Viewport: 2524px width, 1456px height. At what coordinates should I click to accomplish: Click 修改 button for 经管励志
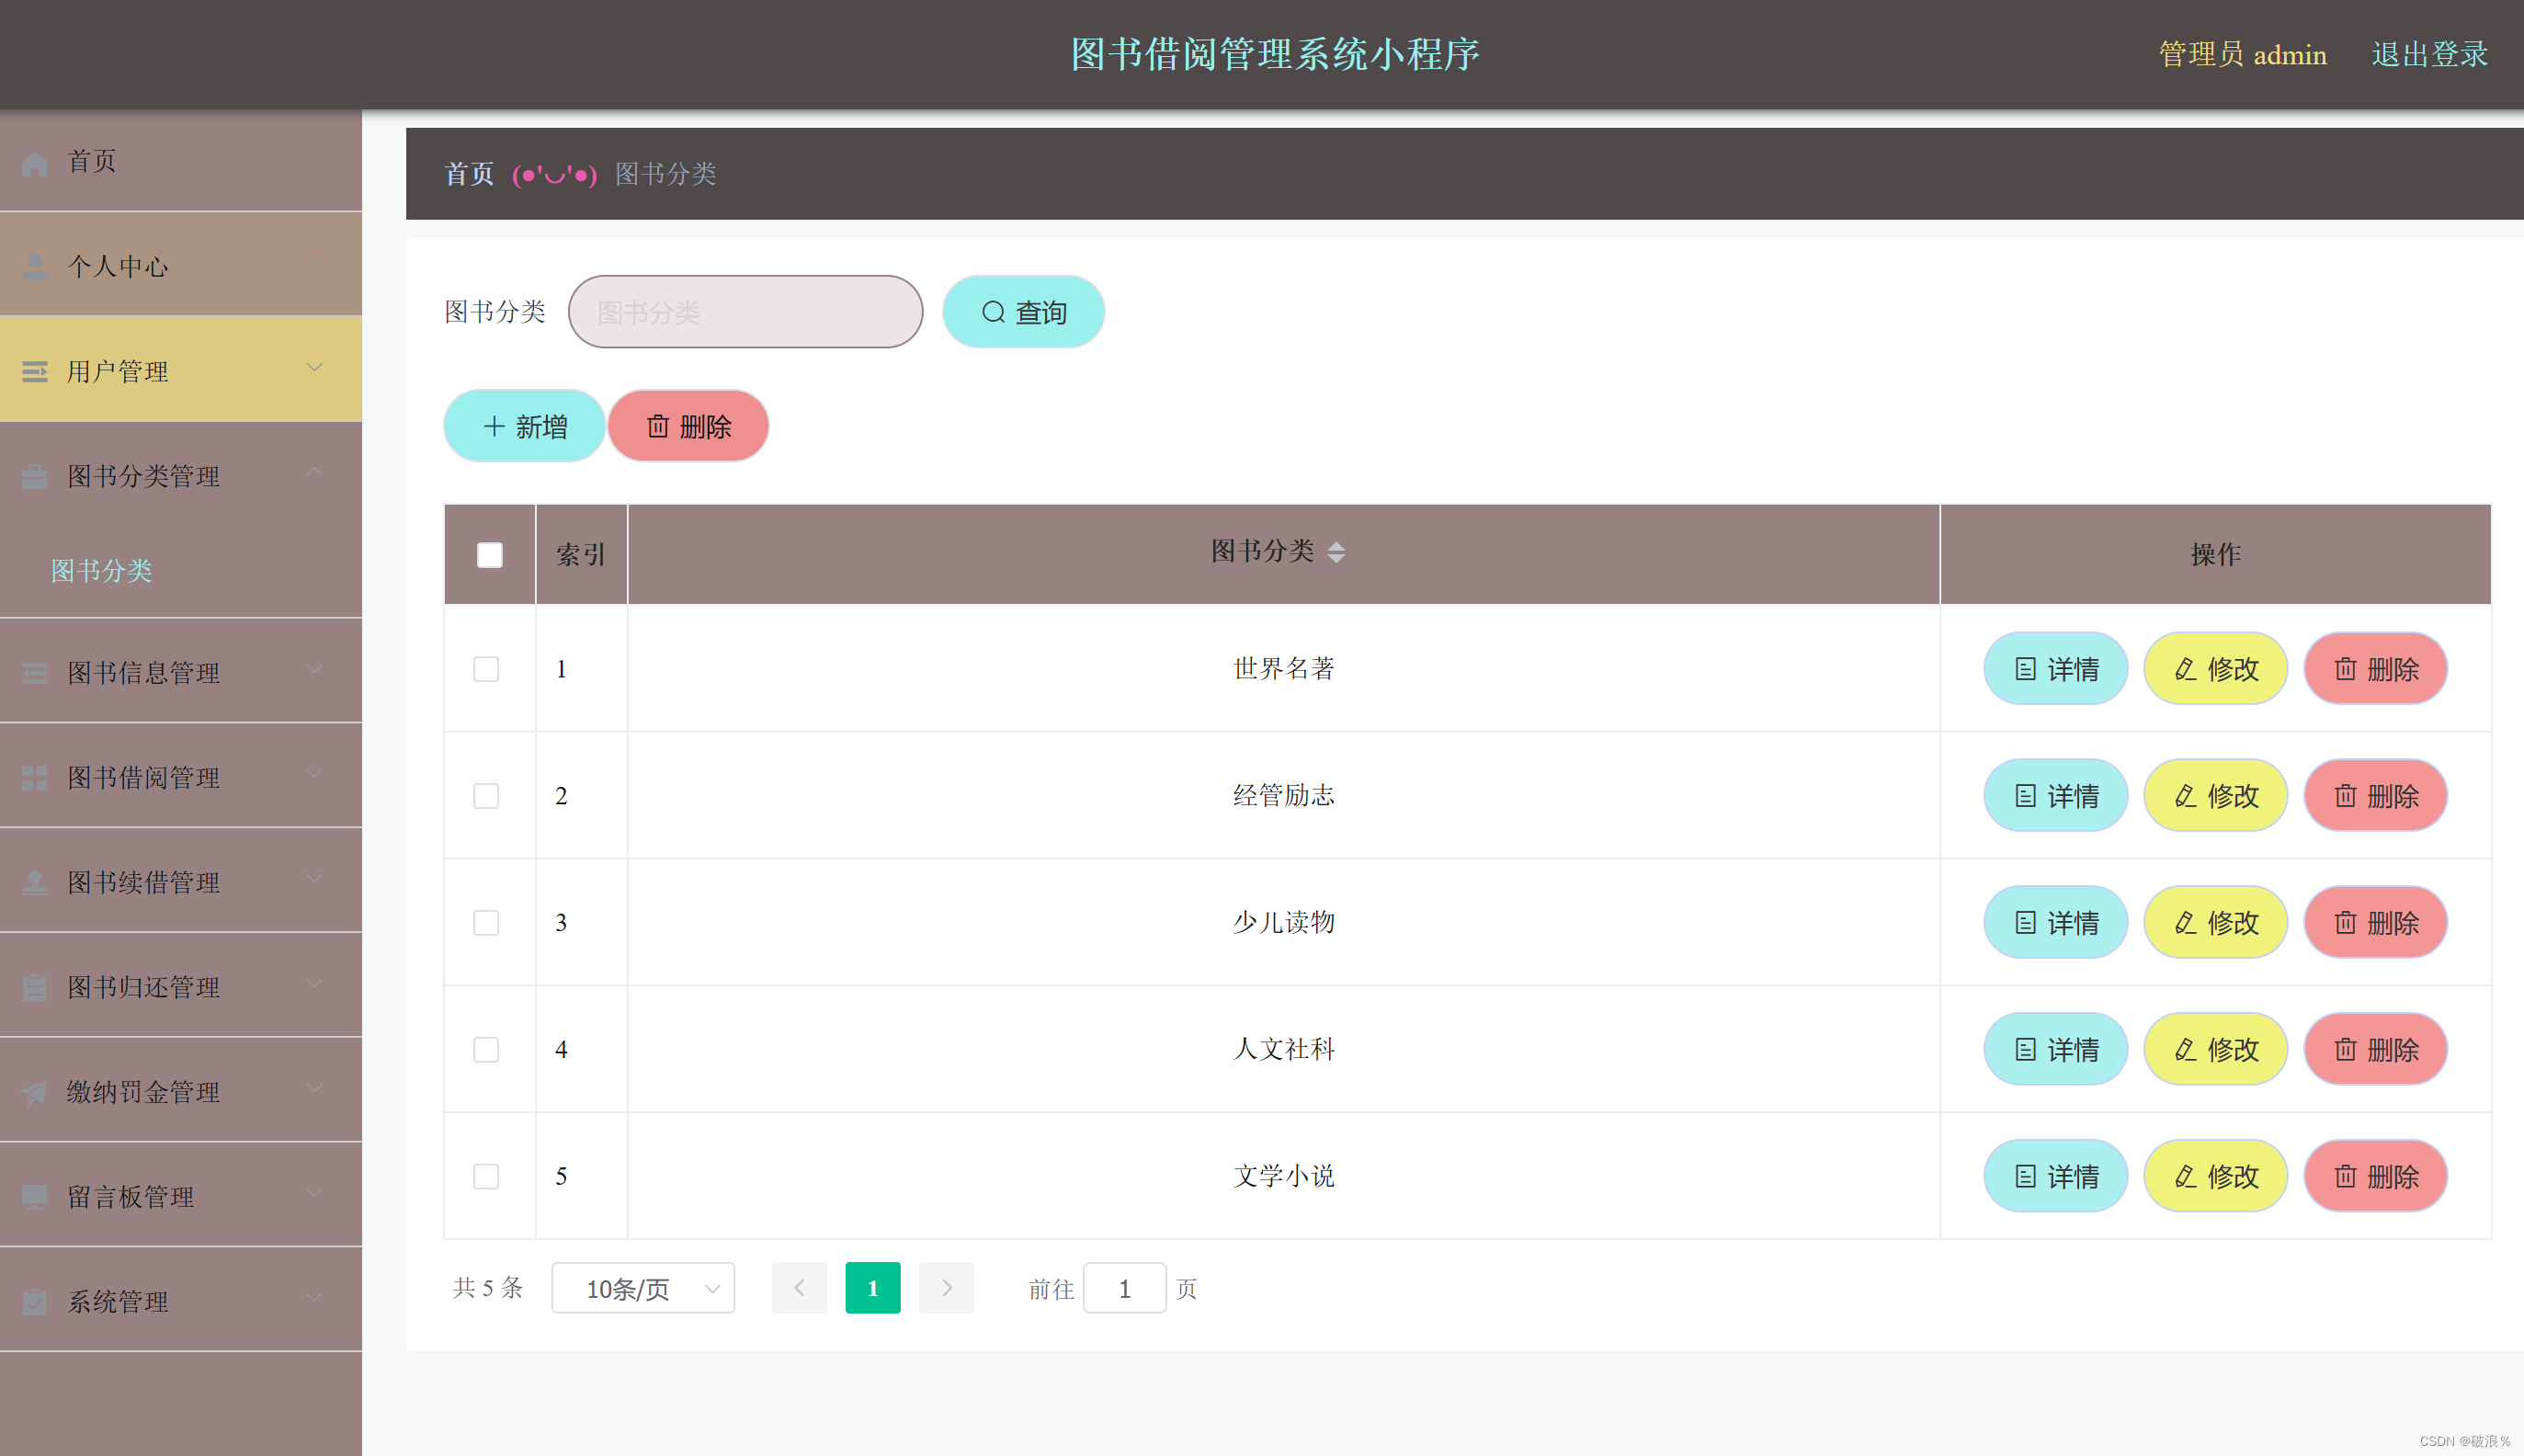(x=2216, y=796)
